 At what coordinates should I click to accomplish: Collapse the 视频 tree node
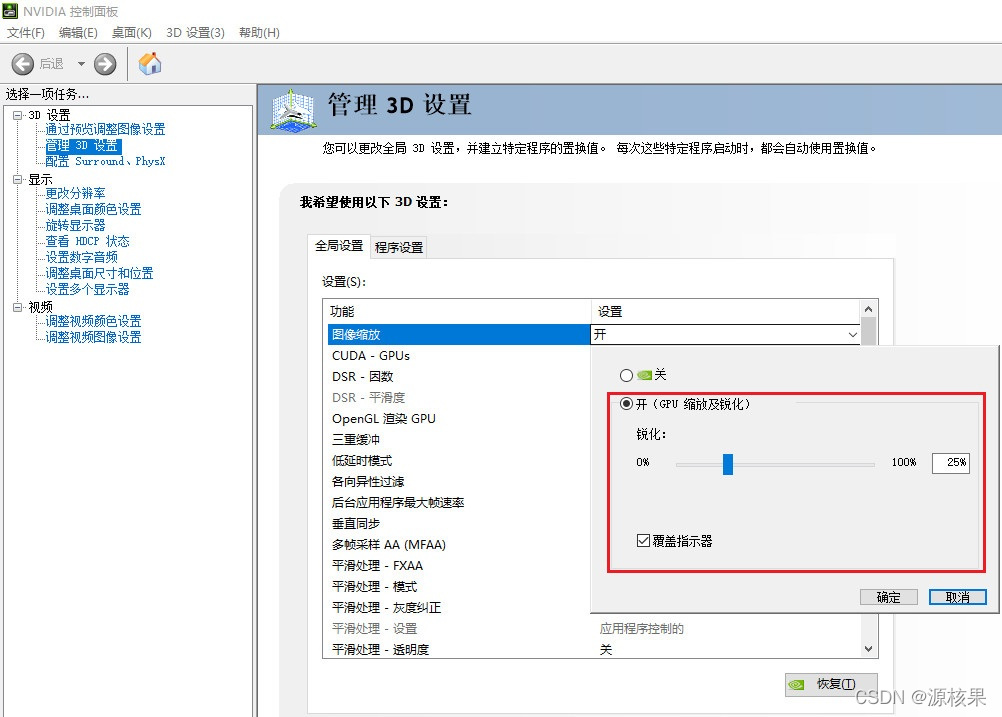pos(18,307)
